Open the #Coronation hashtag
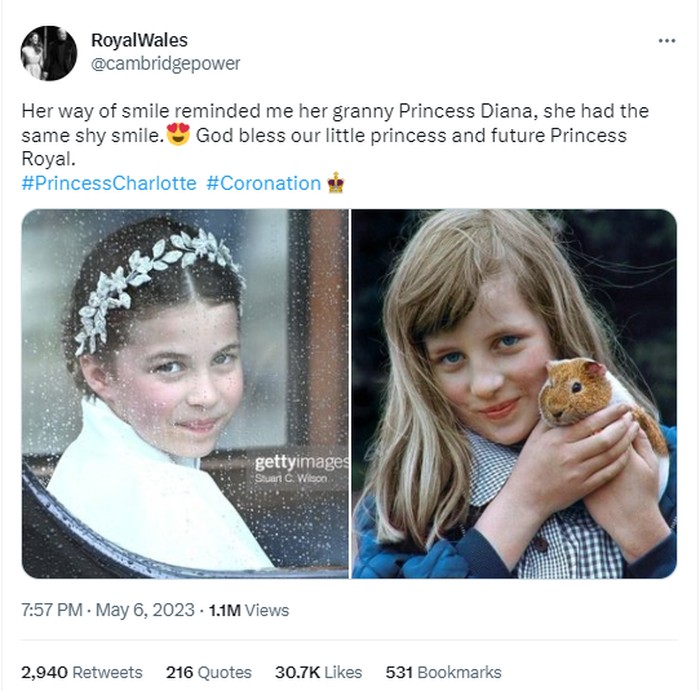Image resolution: width=700 pixels, height=691 pixels. pyautogui.click(x=264, y=183)
